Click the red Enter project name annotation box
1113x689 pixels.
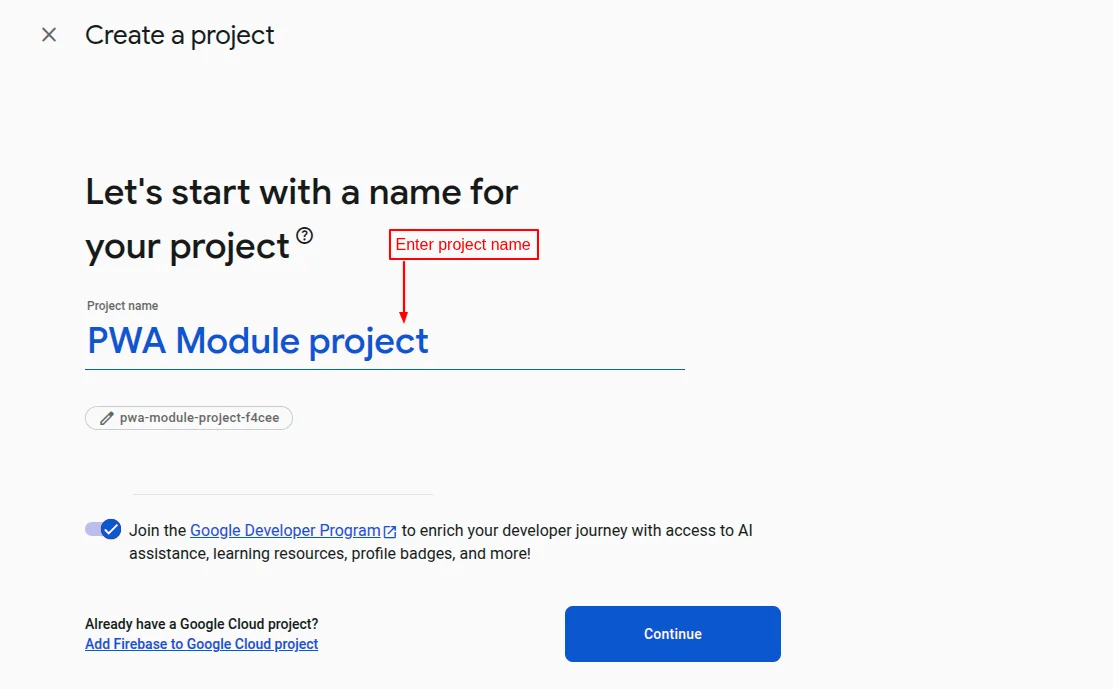tap(463, 244)
